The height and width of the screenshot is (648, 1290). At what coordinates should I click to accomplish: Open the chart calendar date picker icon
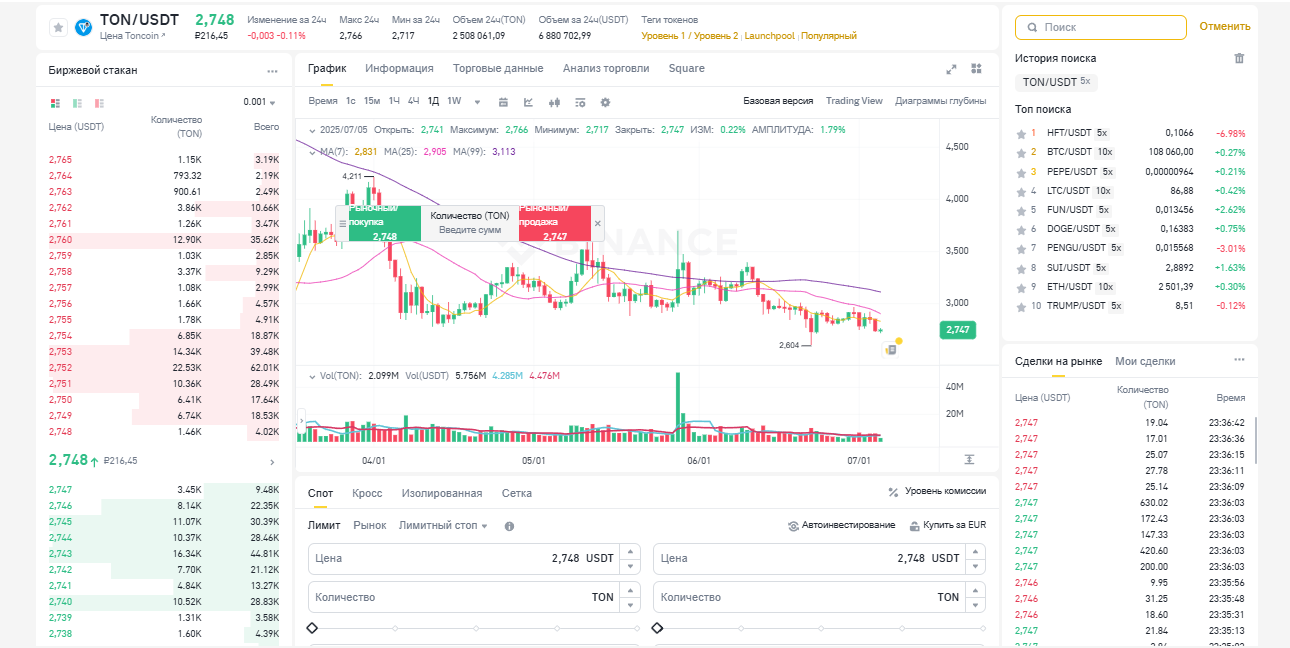tap(503, 102)
